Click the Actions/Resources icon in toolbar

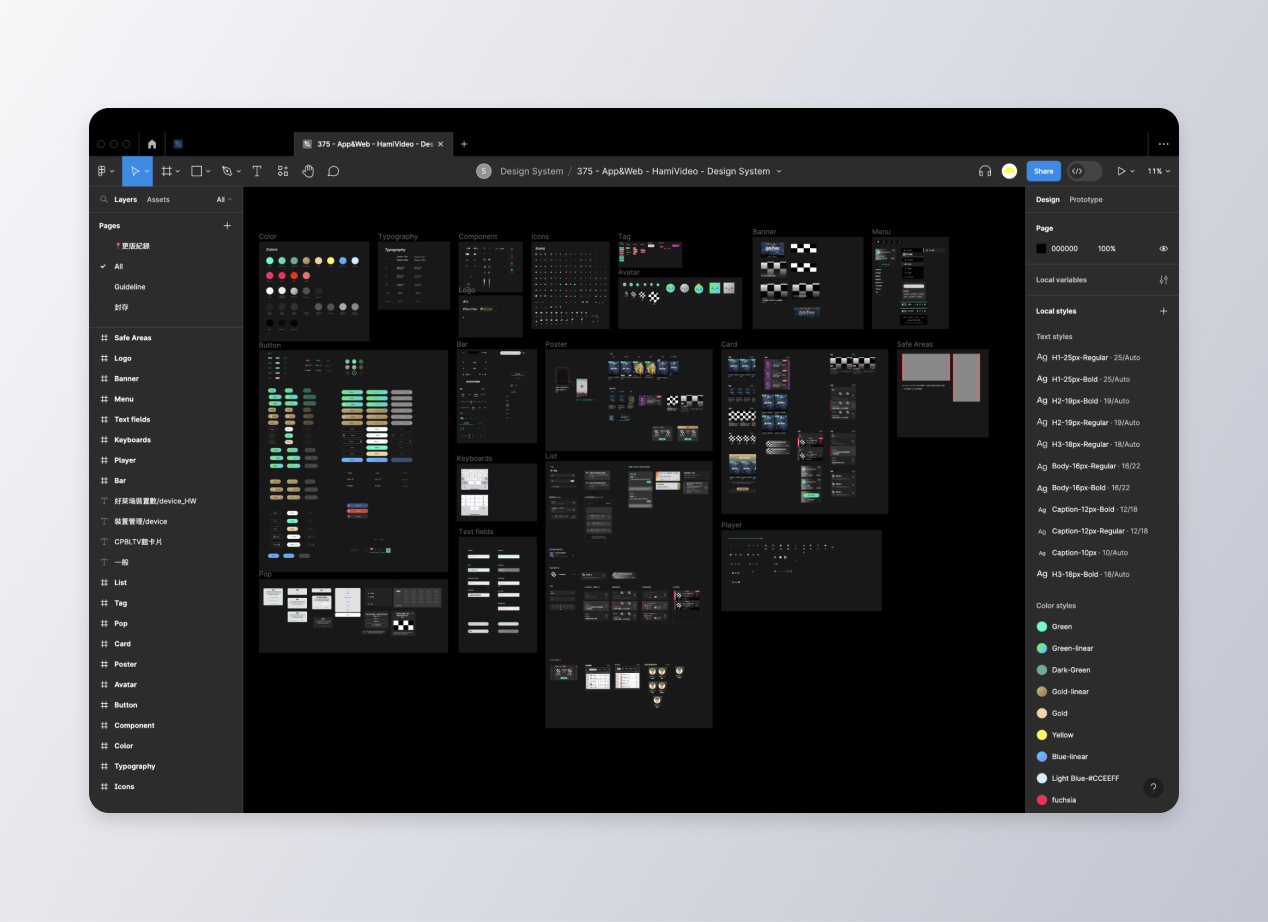(283, 171)
